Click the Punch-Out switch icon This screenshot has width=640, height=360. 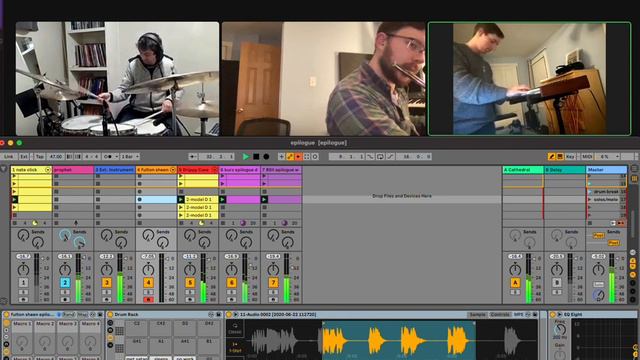[390, 156]
